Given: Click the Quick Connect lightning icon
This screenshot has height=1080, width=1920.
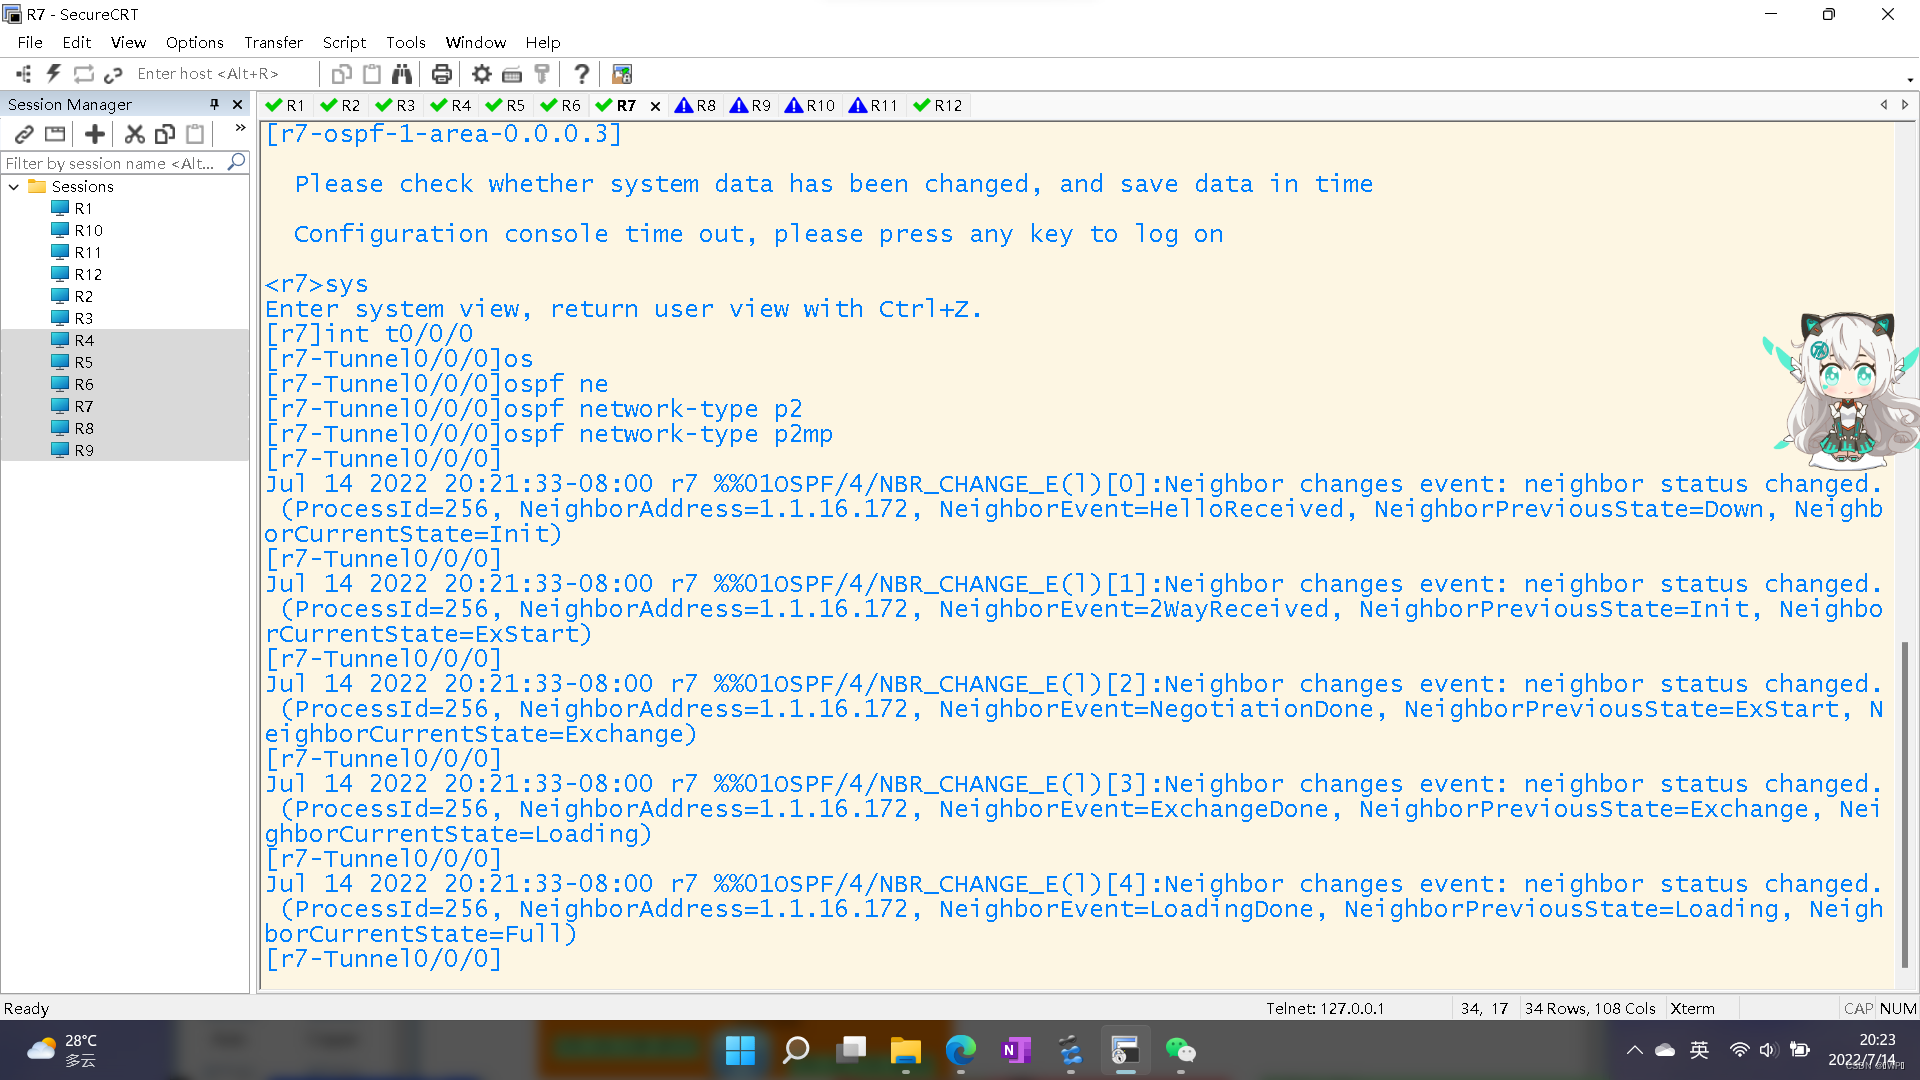Looking at the screenshot, I should 54,74.
